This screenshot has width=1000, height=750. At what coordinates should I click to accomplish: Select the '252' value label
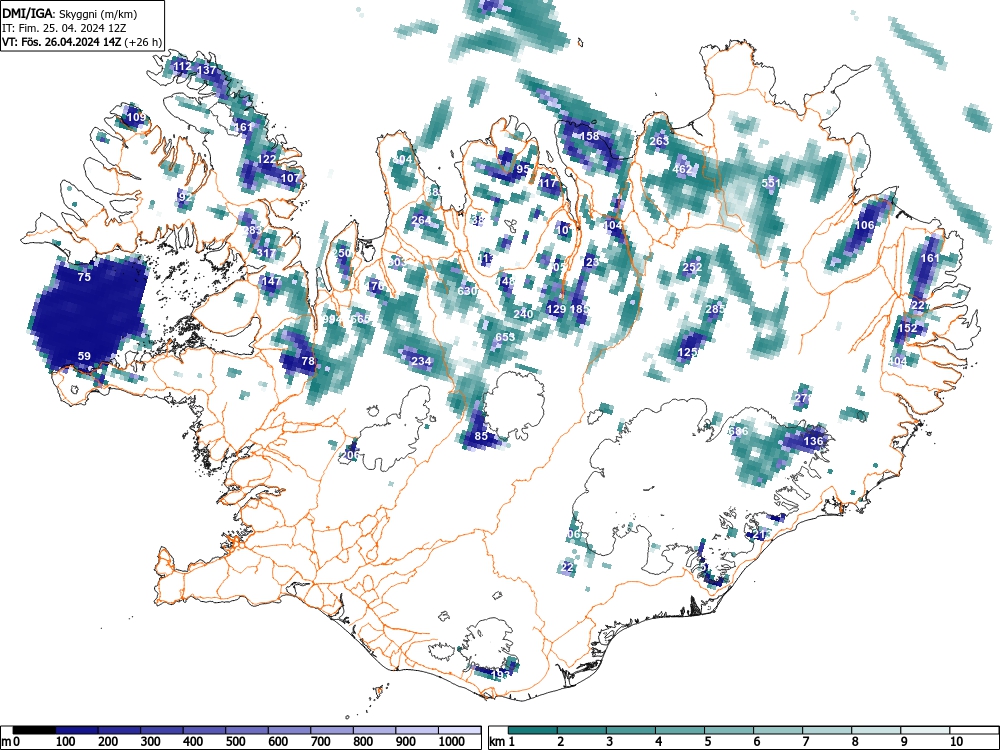tap(693, 267)
